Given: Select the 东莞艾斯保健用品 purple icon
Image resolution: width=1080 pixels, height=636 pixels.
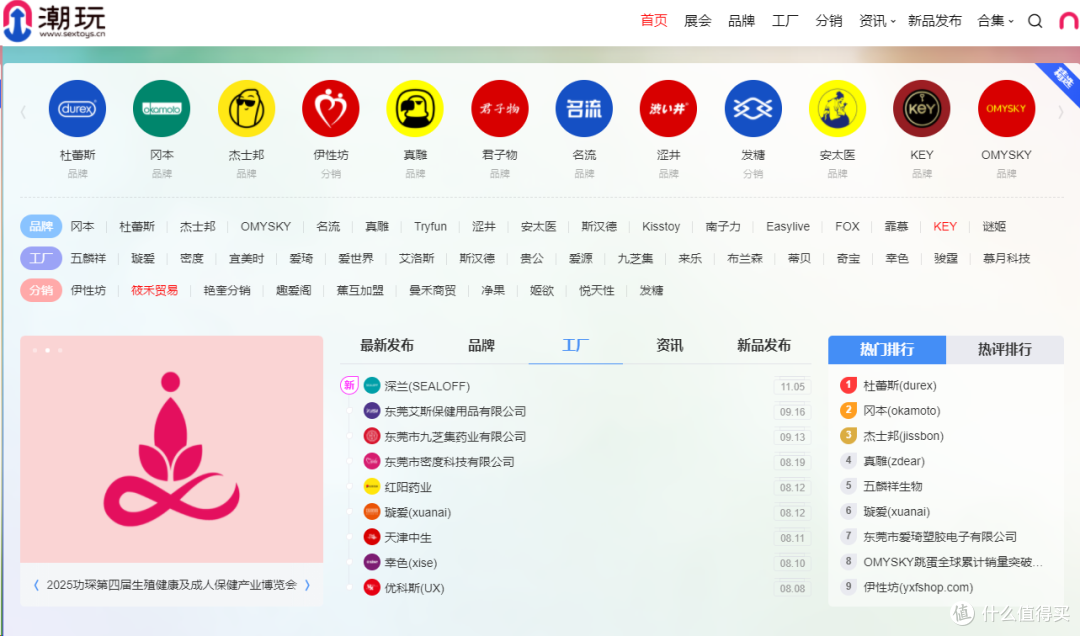Looking at the screenshot, I should click(x=372, y=411).
